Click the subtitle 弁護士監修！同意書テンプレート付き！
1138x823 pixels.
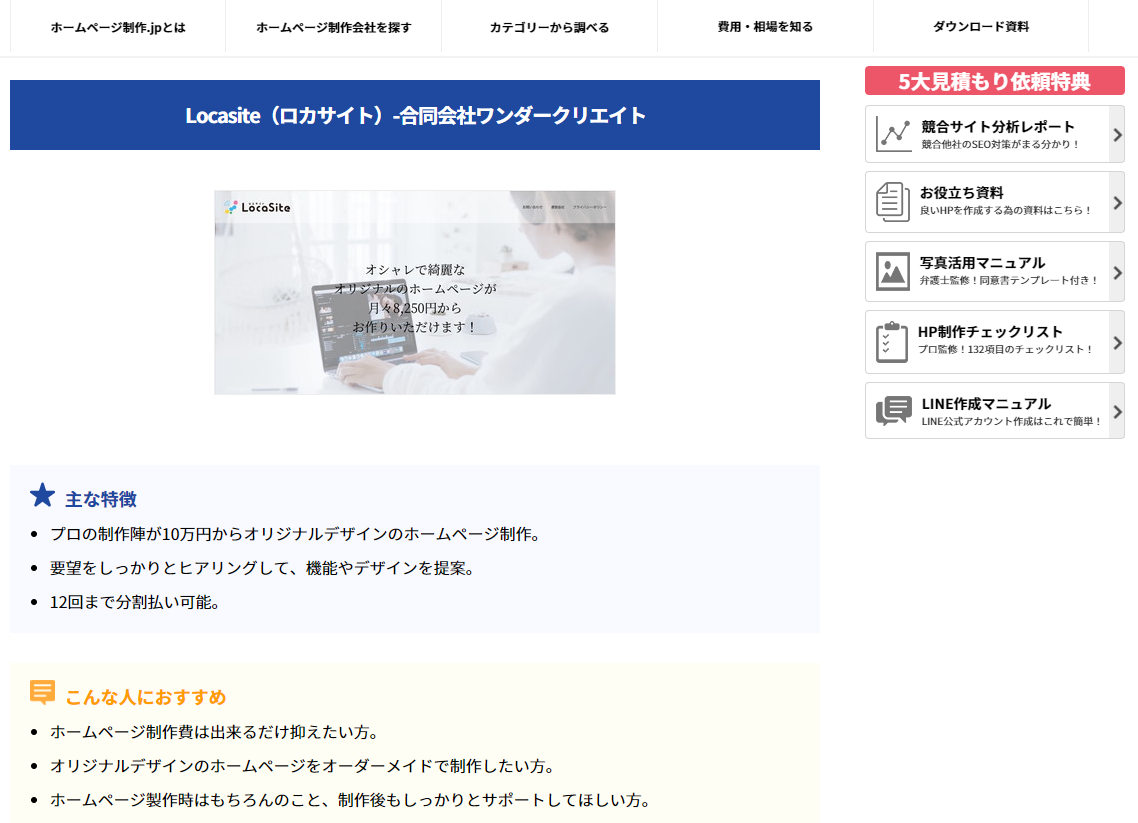[1009, 280]
